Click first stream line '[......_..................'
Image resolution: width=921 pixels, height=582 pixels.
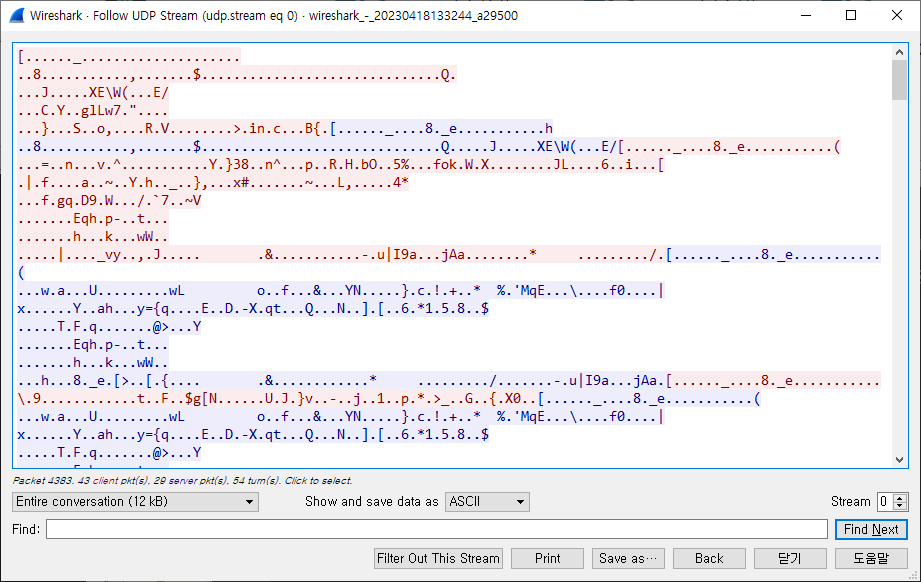129,56
